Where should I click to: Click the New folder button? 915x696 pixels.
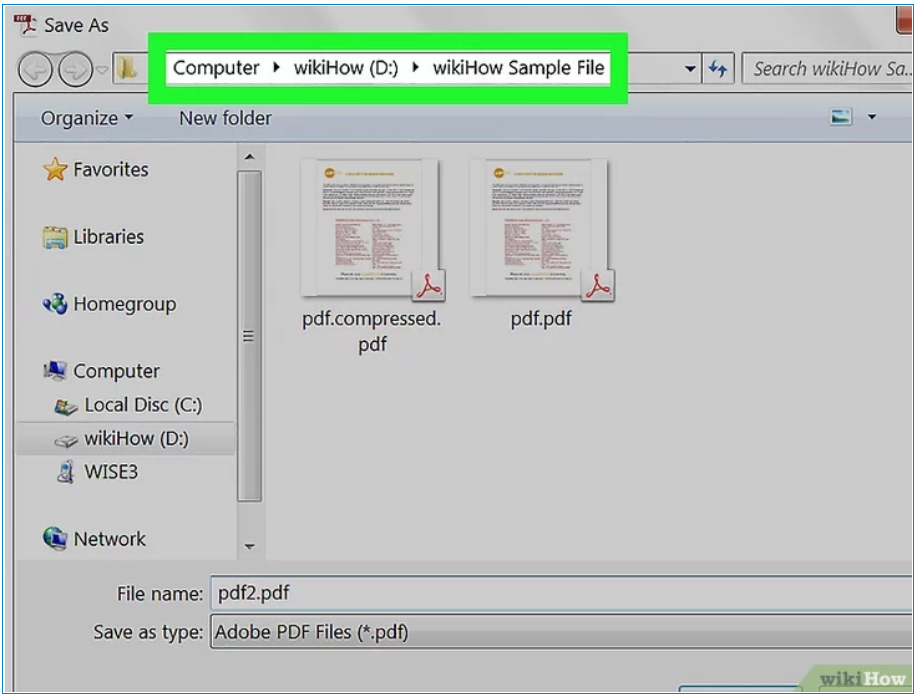pos(225,118)
